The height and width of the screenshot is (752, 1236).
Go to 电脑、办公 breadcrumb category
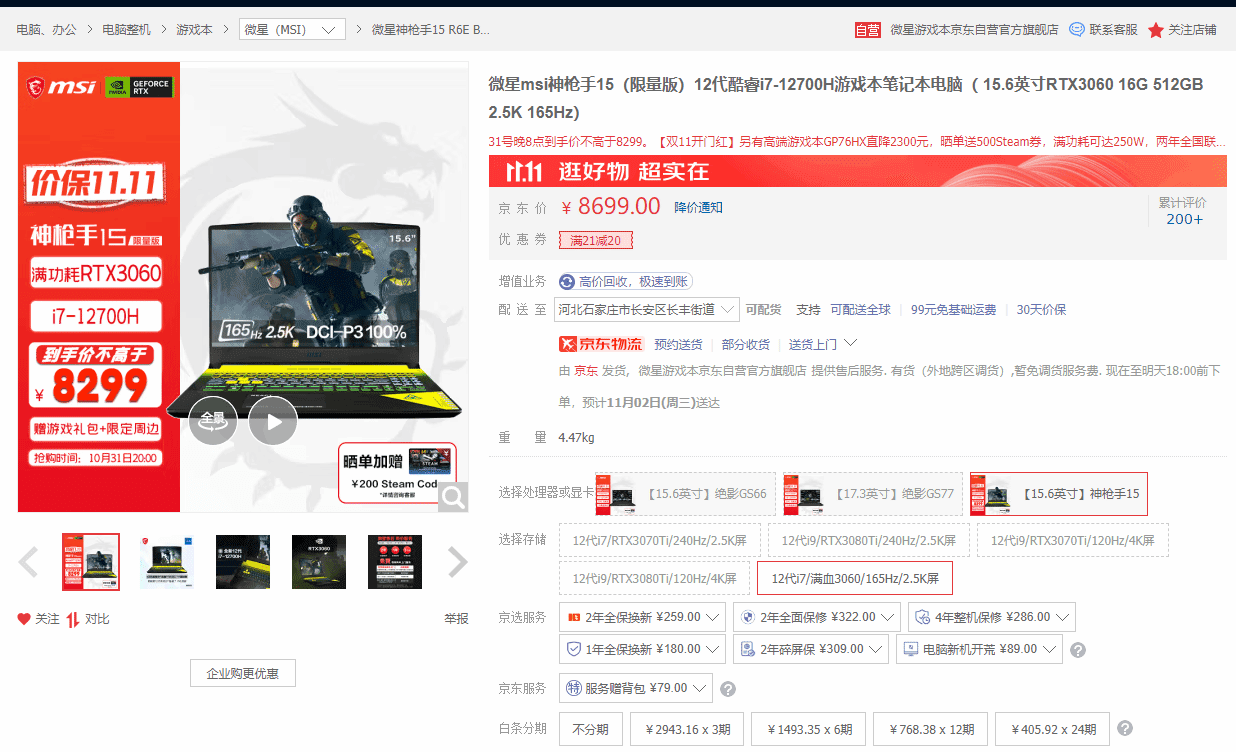[46, 30]
